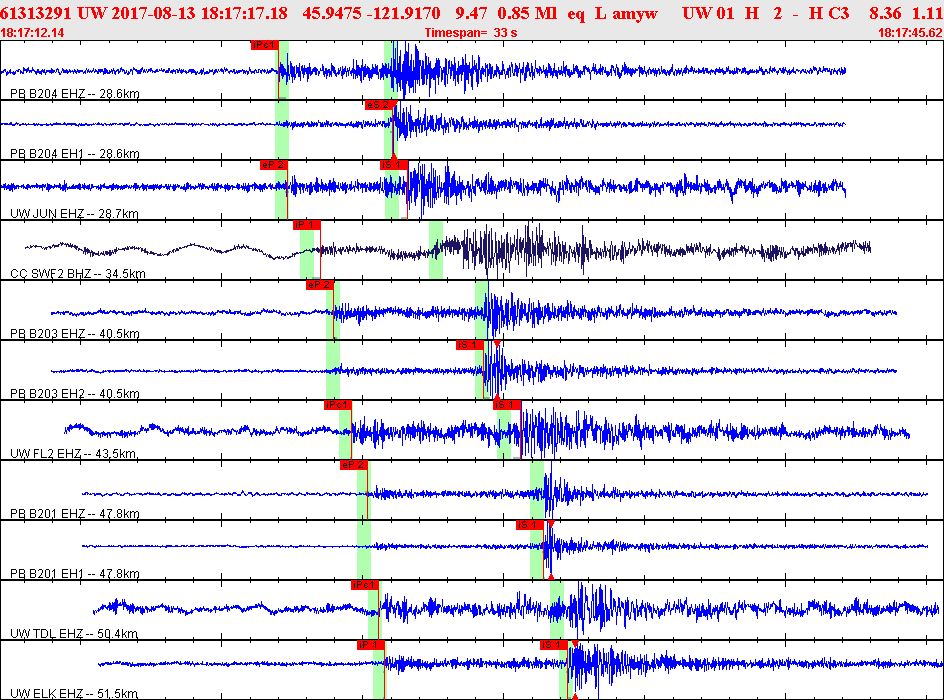Image resolution: width=944 pixels, height=700 pixels.
Task: Click the magnitude '0.85 Ml' in header
Action: click(527, 13)
